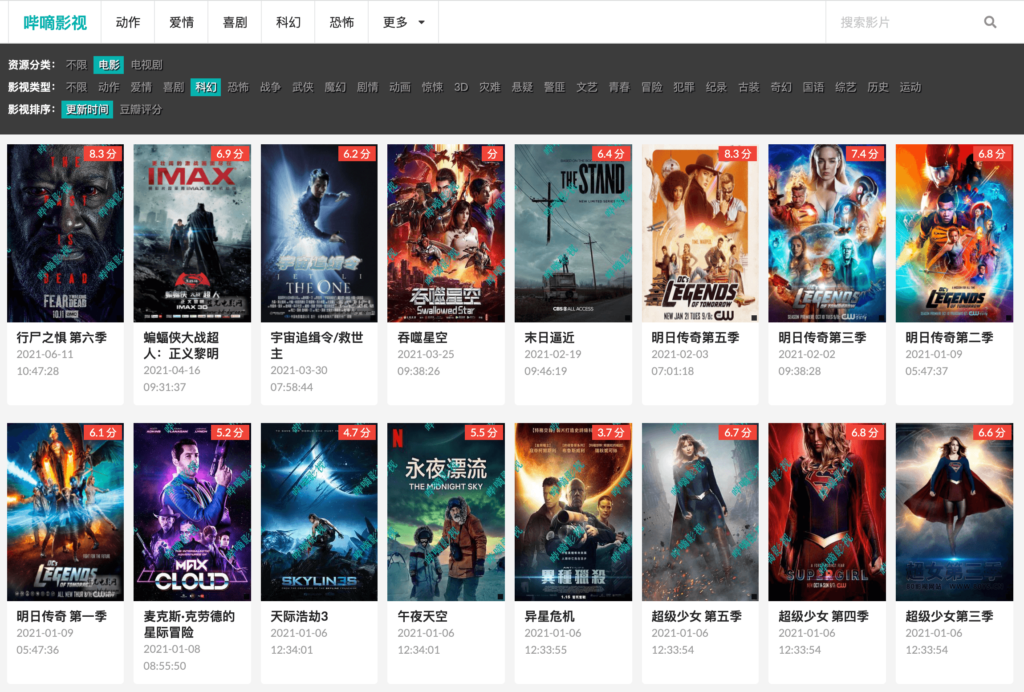Open the 动作 navigation tab
The image size is (1024, 692).
point(128,22)
